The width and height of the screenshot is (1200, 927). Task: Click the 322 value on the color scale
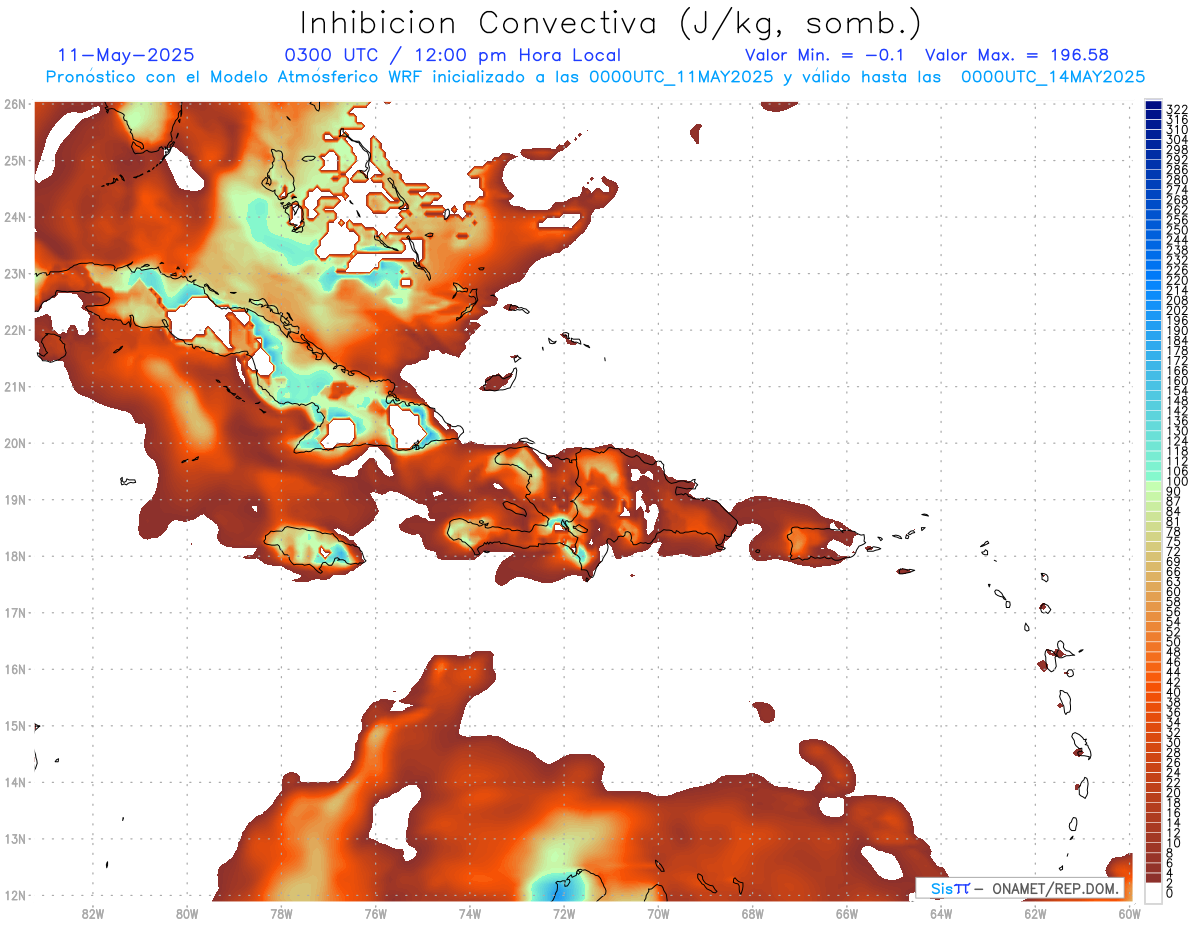pos(1177,109)
